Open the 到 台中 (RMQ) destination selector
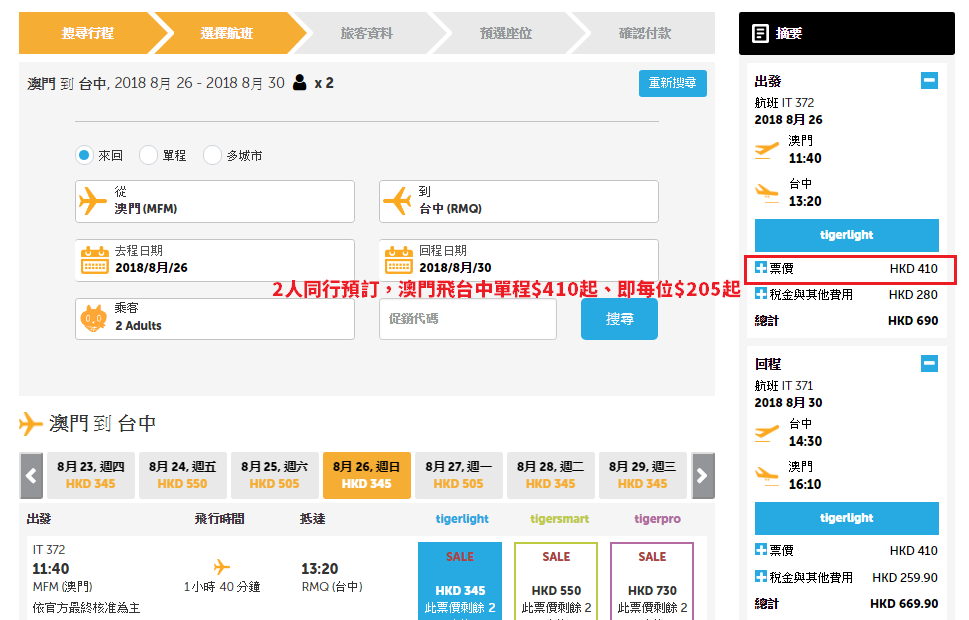The image size is (969, 620). tap(519, 202)
